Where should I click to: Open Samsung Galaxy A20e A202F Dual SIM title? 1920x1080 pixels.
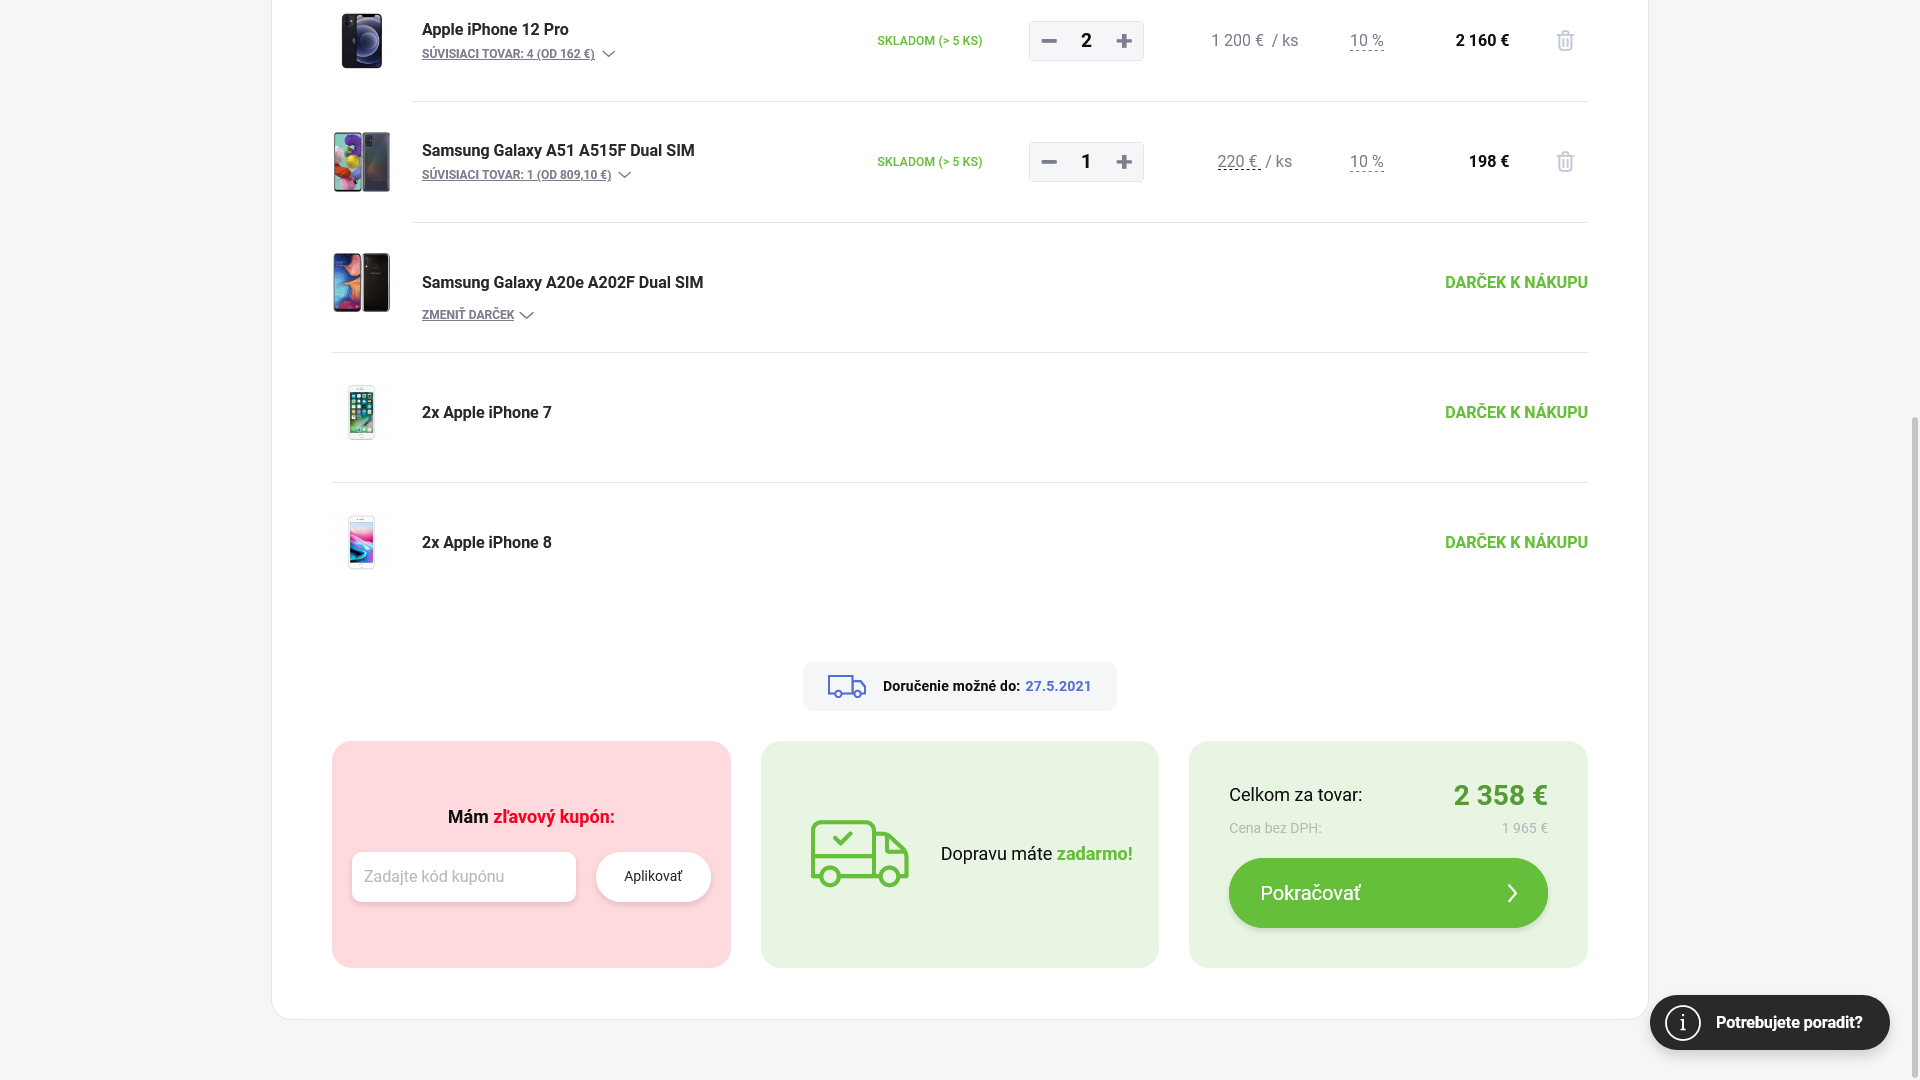562,283
